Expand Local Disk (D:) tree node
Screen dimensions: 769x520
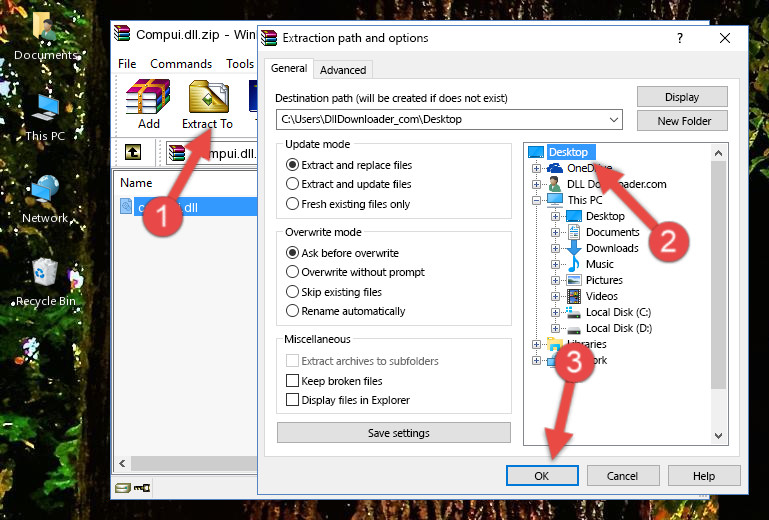pyautogui.click(x=555, y=329)
